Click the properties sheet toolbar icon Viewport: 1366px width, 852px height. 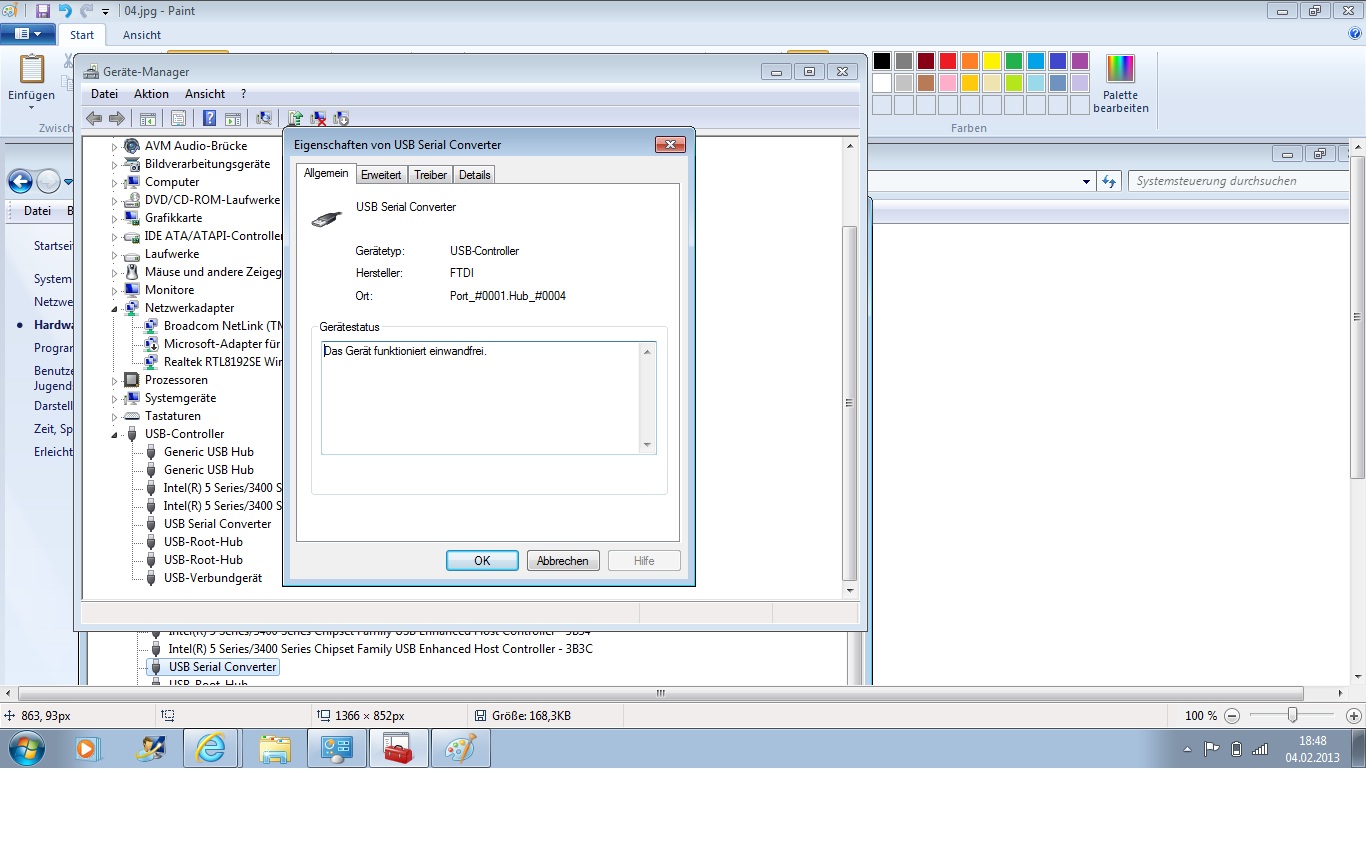pyautogui.click(x=178, y=118)
